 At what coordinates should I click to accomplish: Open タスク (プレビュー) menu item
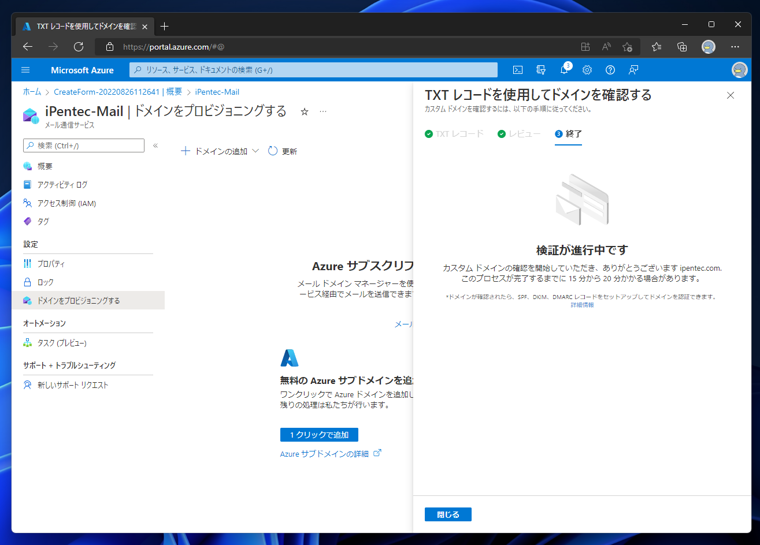55,343
